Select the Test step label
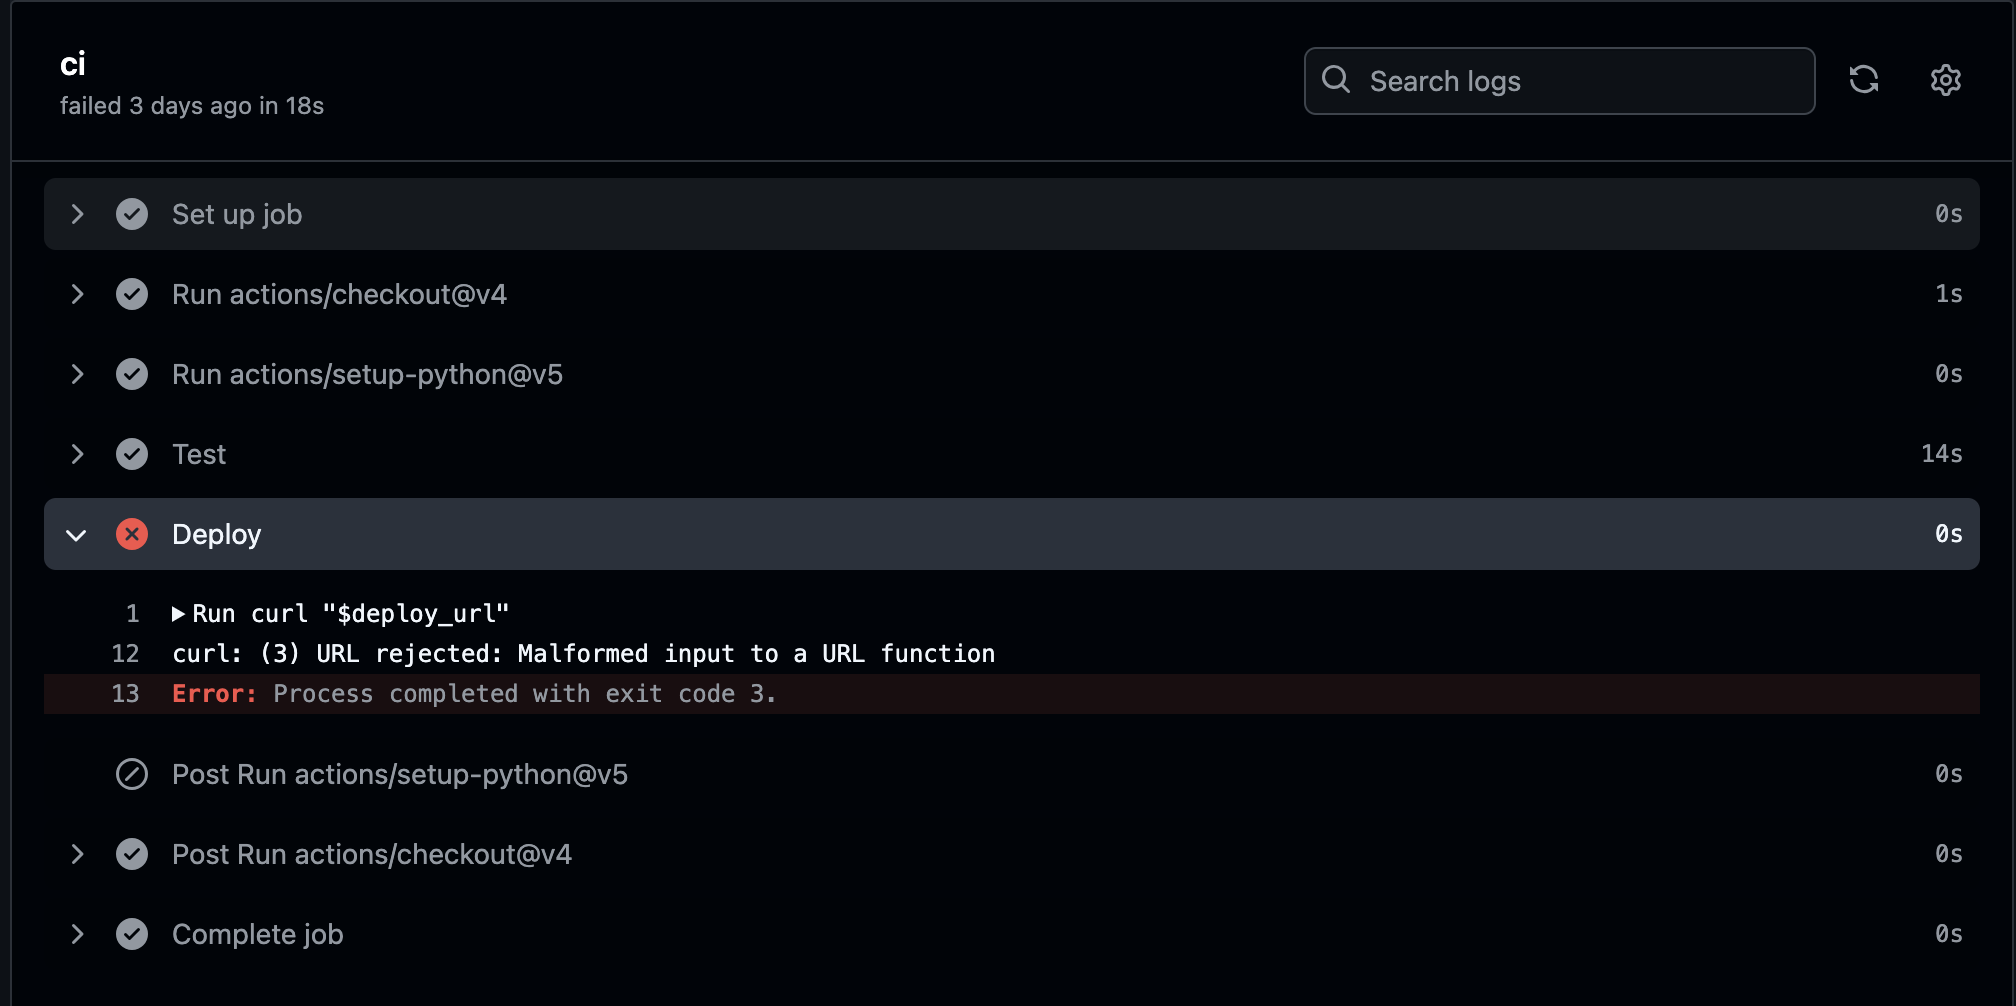 [199, 454]
